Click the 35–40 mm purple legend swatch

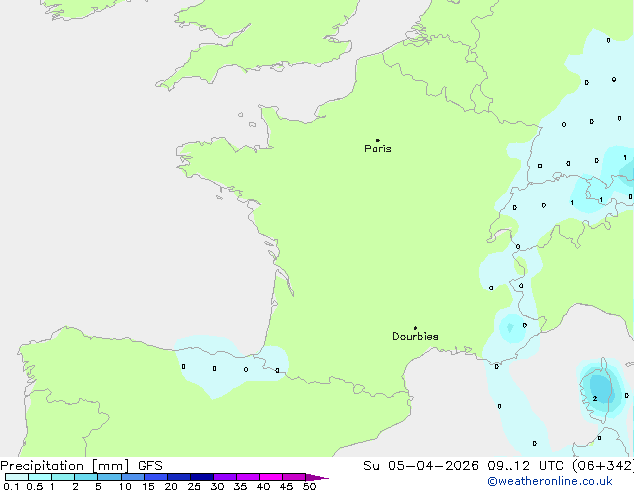pyautogui.click(x=248, y=477)
